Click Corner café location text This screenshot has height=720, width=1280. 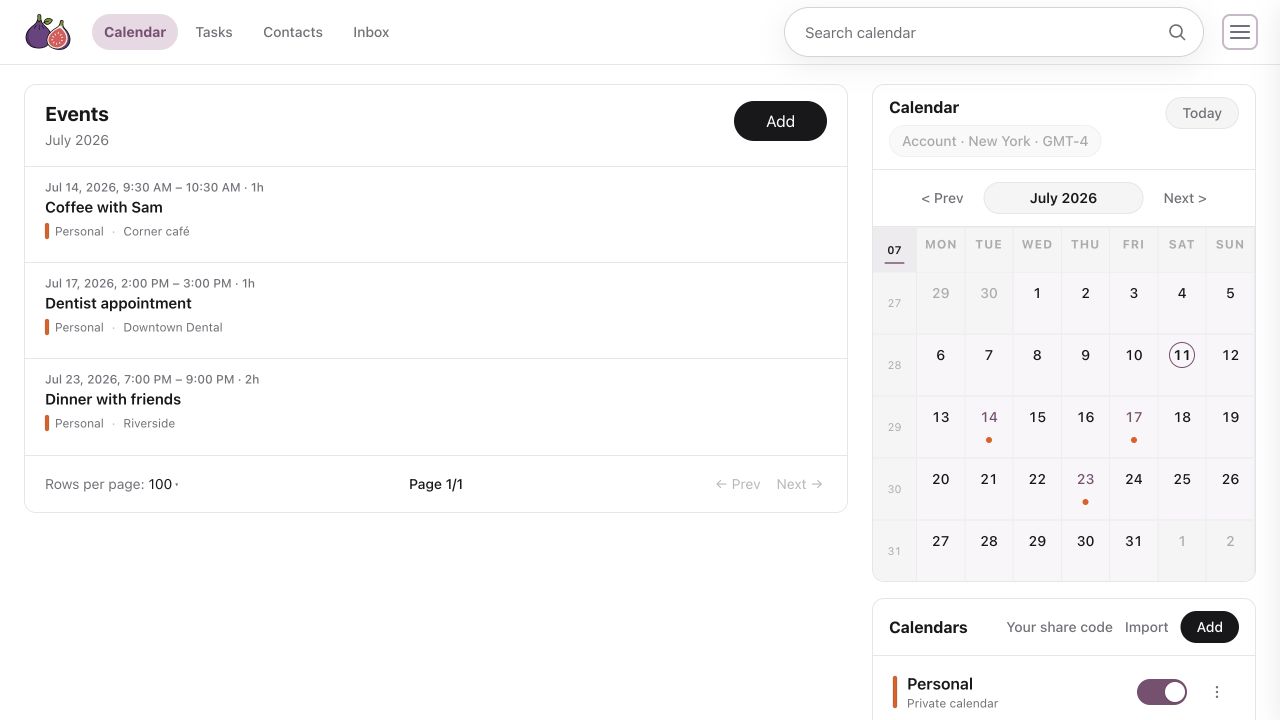(x=156, y=231)
